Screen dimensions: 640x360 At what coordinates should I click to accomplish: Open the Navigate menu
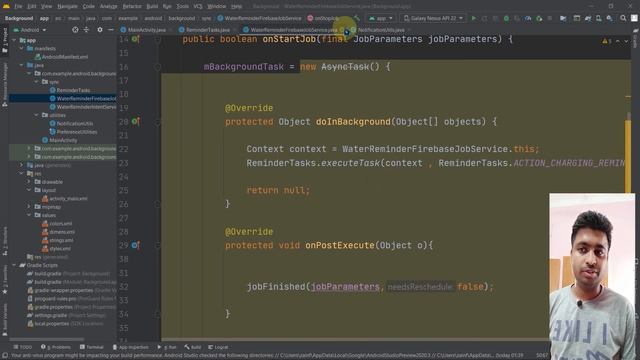[x=67, y=7]
